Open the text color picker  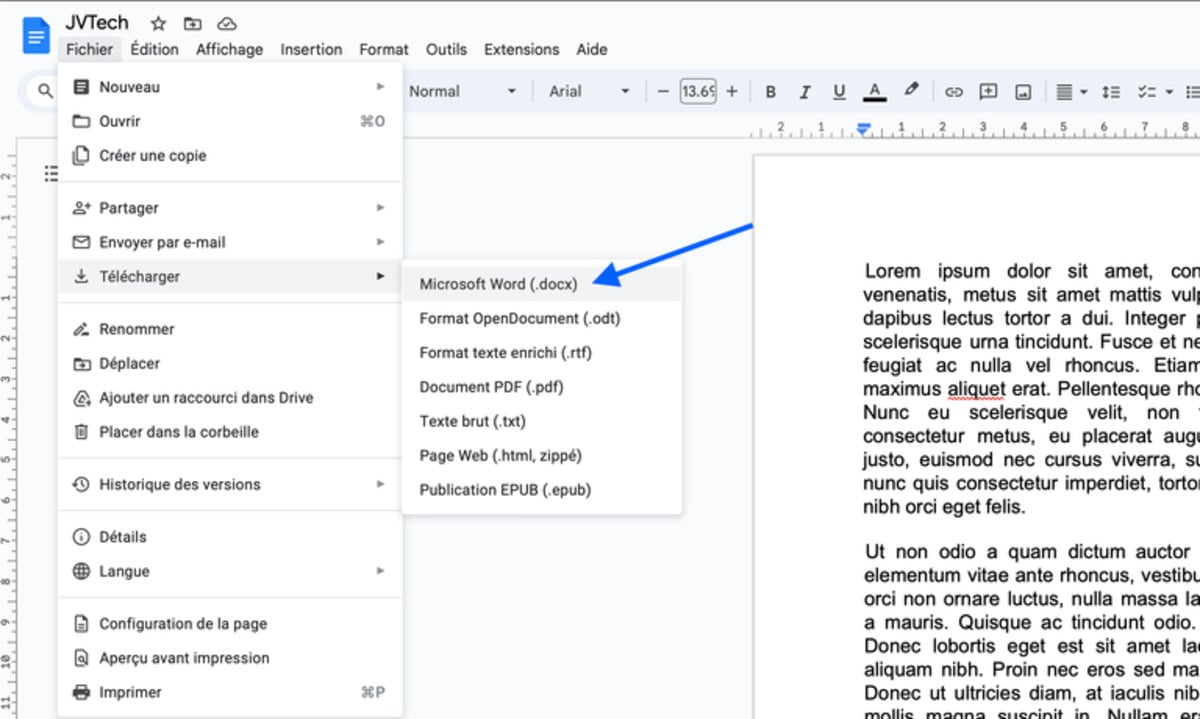coord(875,92)
